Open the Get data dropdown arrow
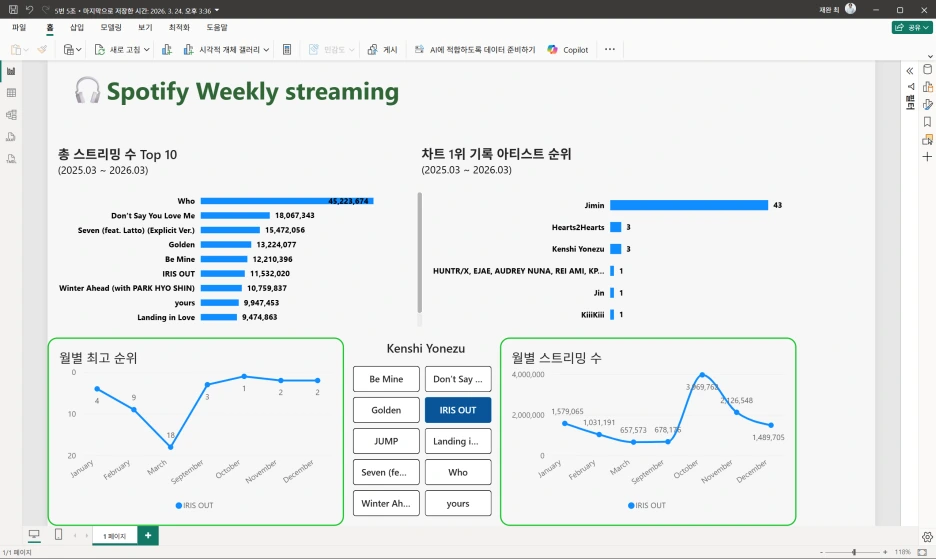The height and width of the screenshot is (559, 936). 78,50
